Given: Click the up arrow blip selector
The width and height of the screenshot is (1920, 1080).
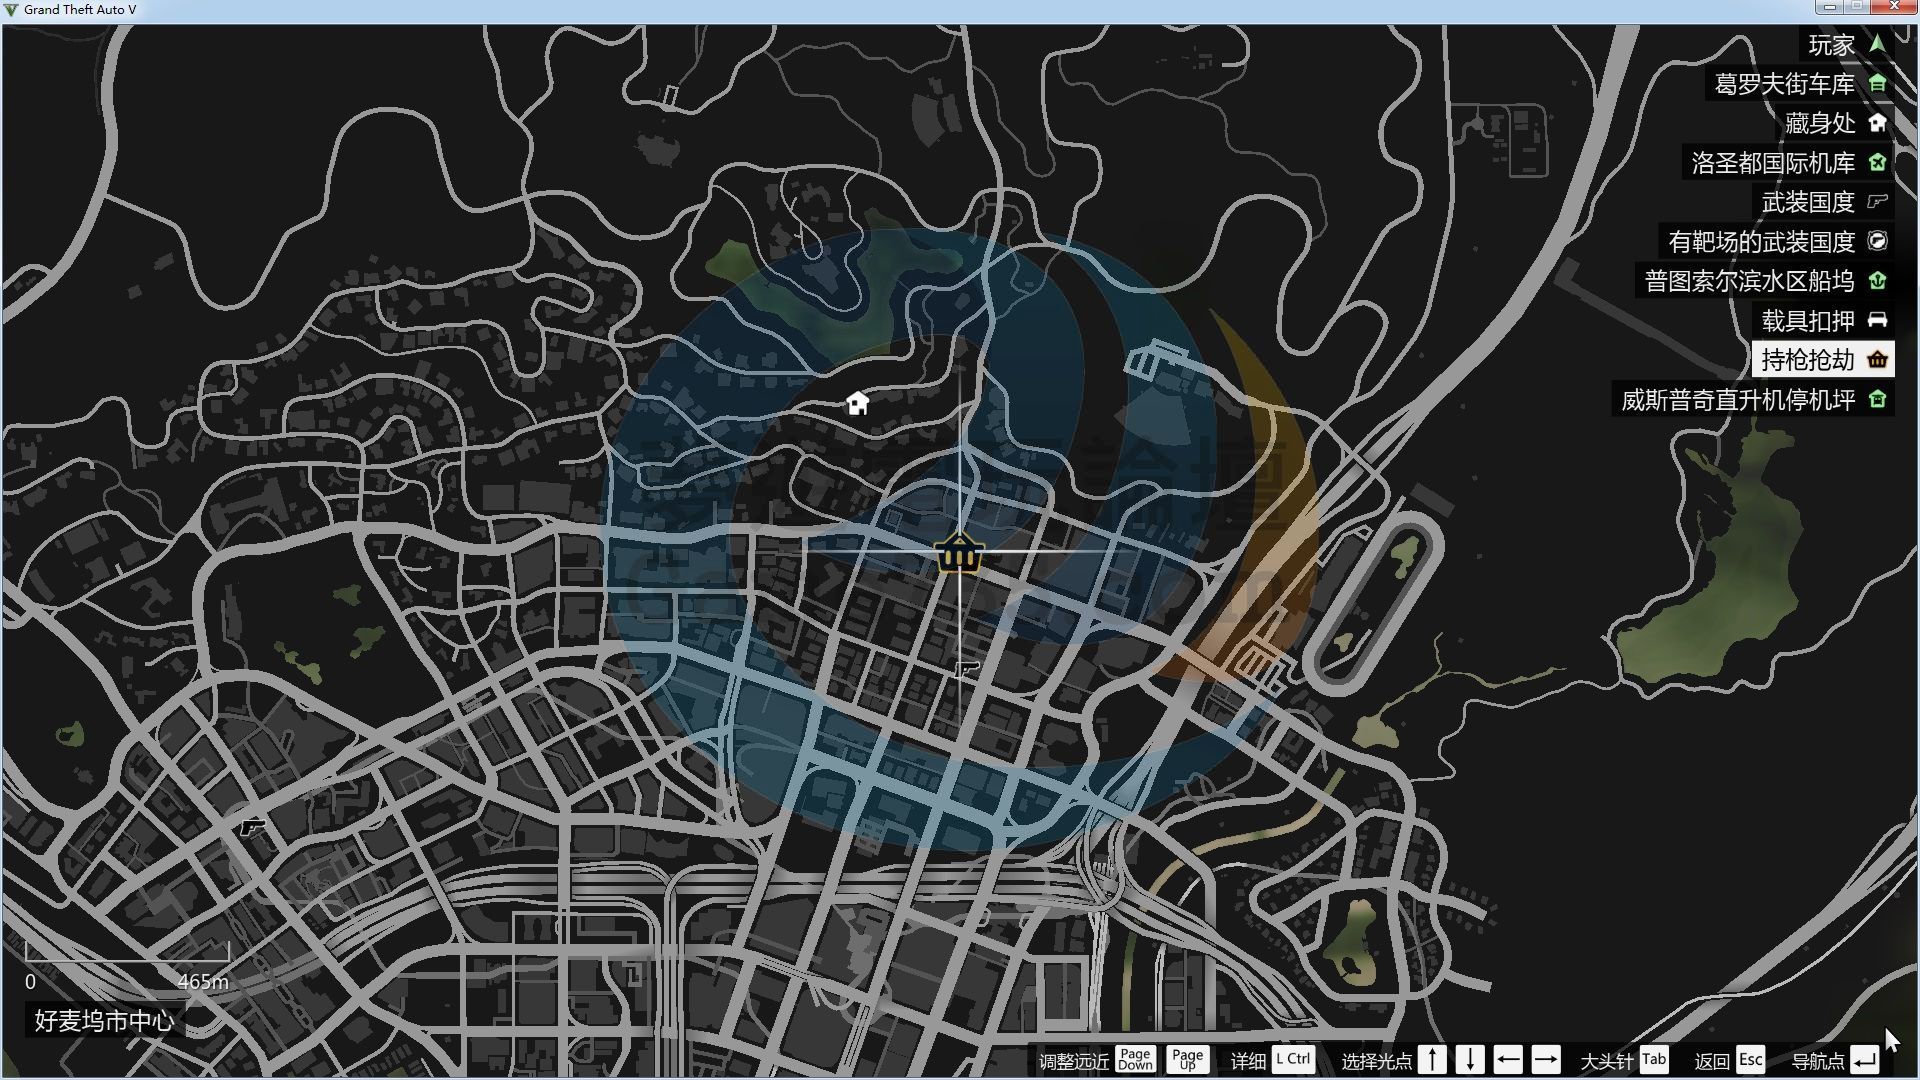Looking at the screenshot, I should (1432, 1059).
